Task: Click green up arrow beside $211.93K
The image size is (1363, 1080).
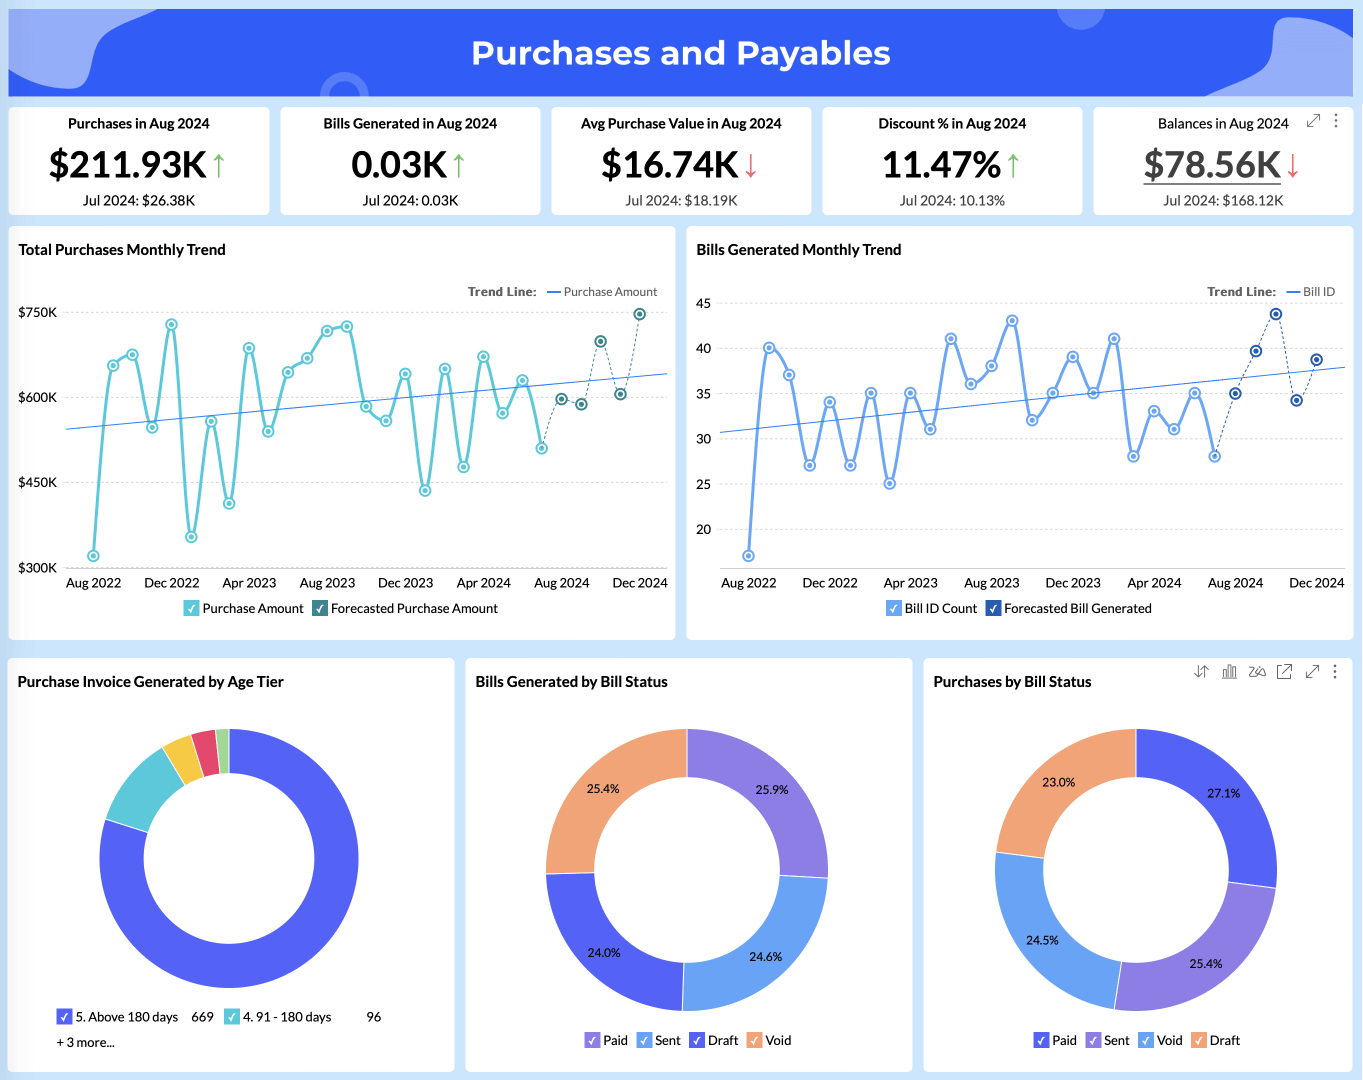Action: click(x=219, y=165)
